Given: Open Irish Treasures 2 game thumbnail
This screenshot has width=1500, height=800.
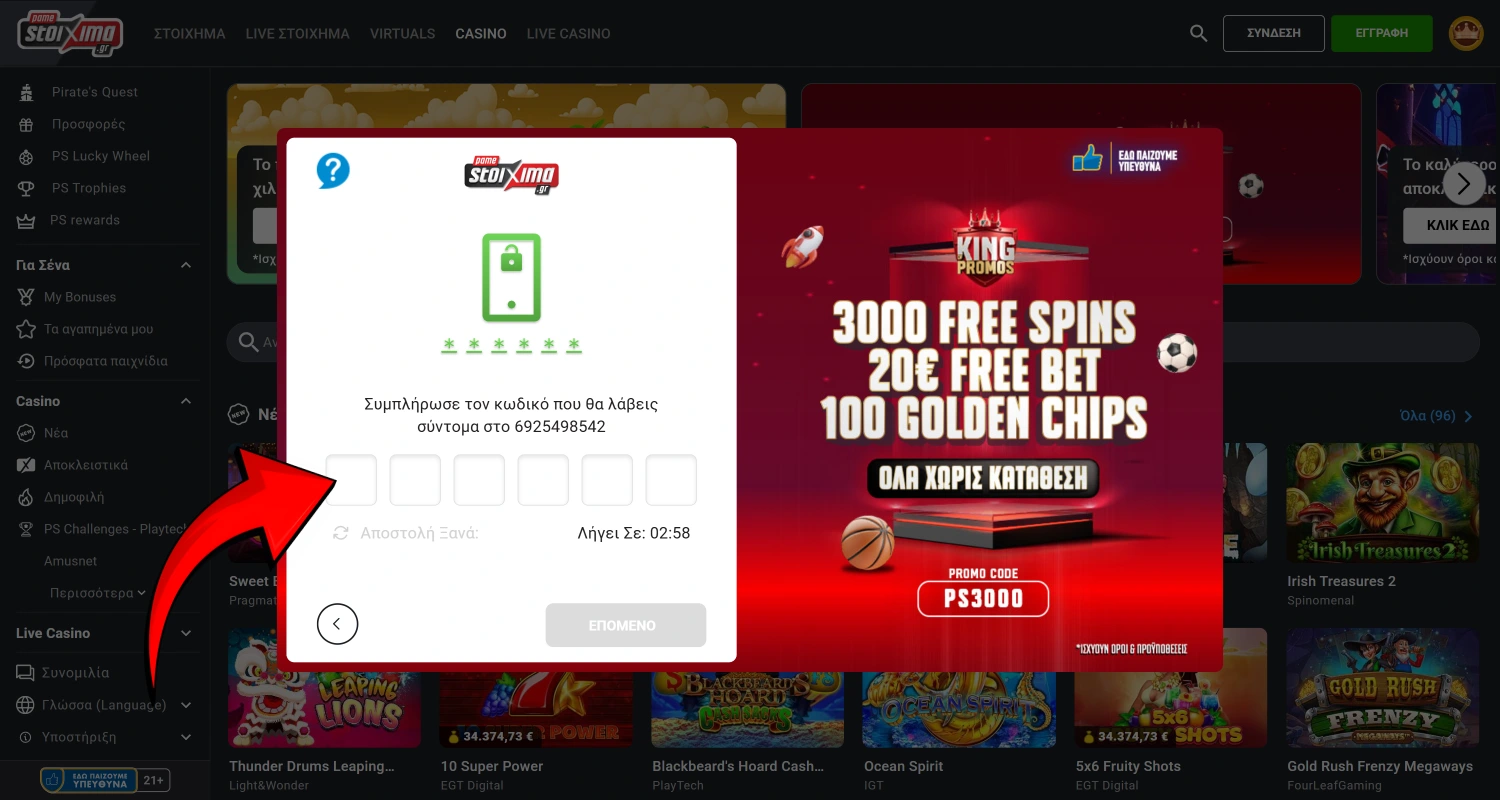Looking at the screenshot, I should point(1382,505).
